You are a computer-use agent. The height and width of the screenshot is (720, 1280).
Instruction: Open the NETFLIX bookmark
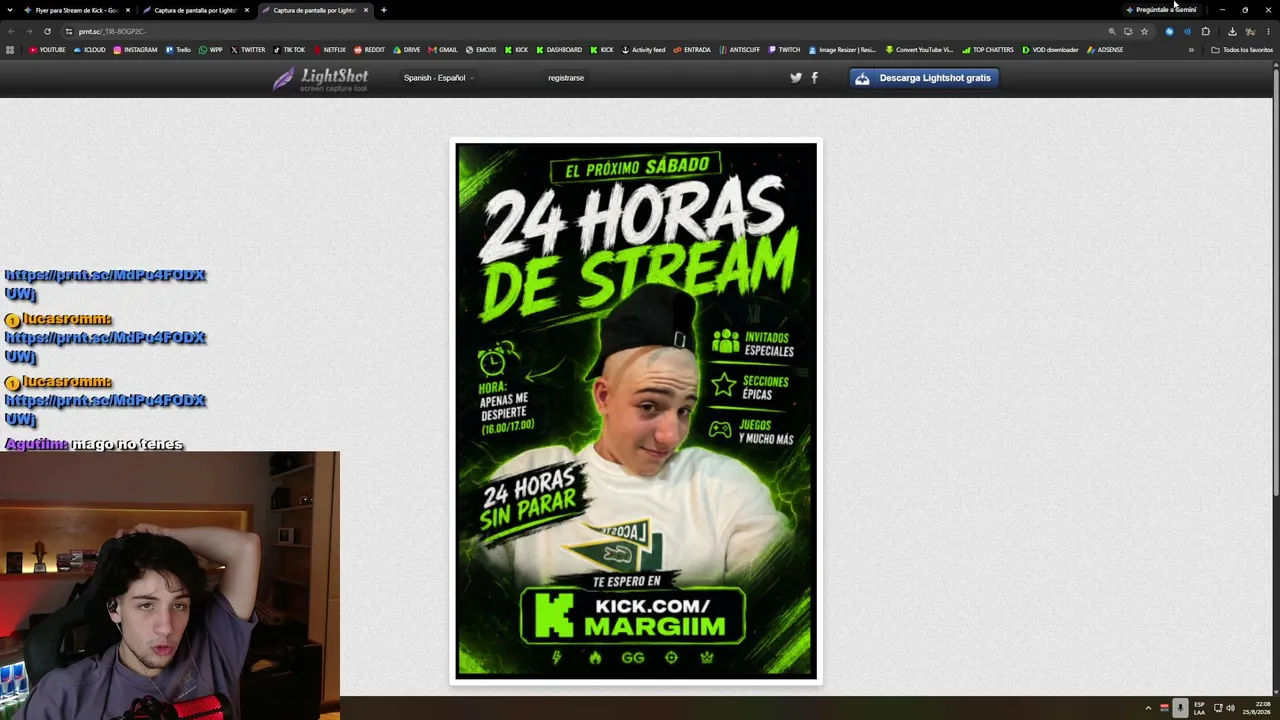[330, 50]
